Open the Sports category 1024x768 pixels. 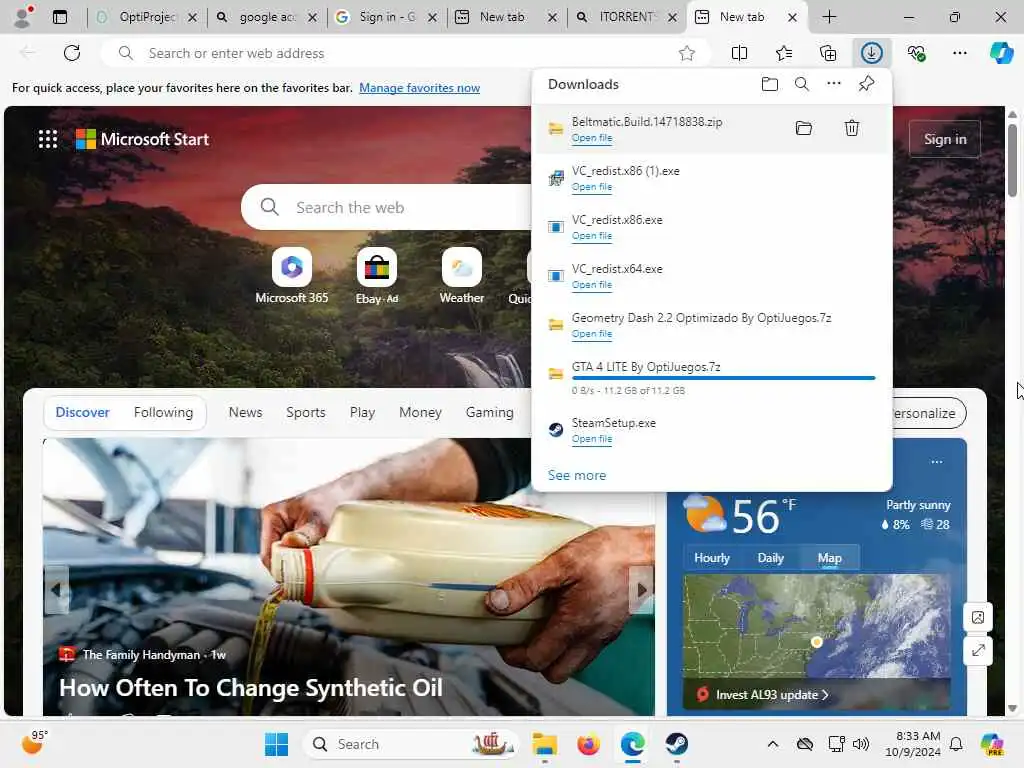306,412
